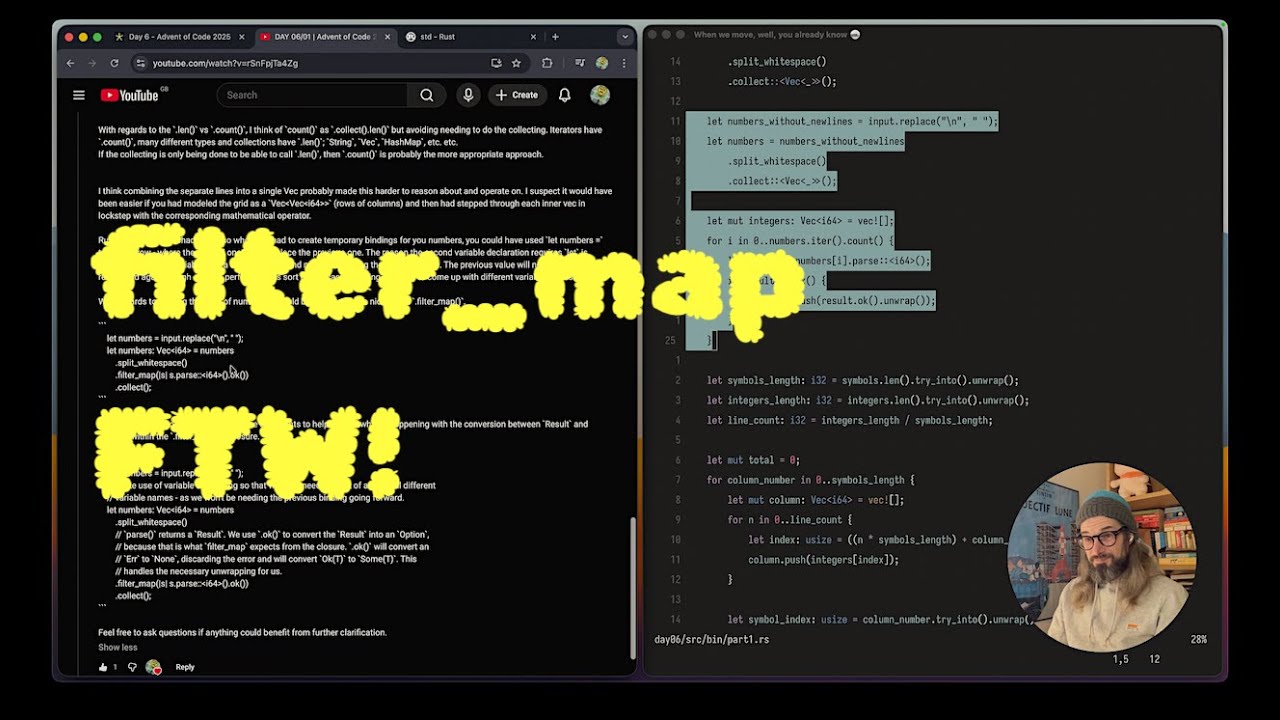Reload the YouTube page
The width and height of the screenshot is (1280, 720).
pyautogui.click(x=114, y=63)
